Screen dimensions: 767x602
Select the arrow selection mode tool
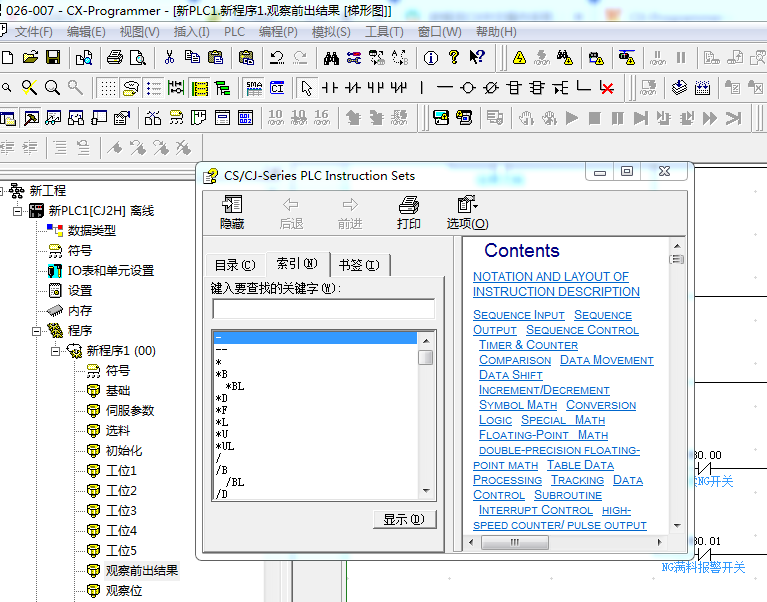307,88
